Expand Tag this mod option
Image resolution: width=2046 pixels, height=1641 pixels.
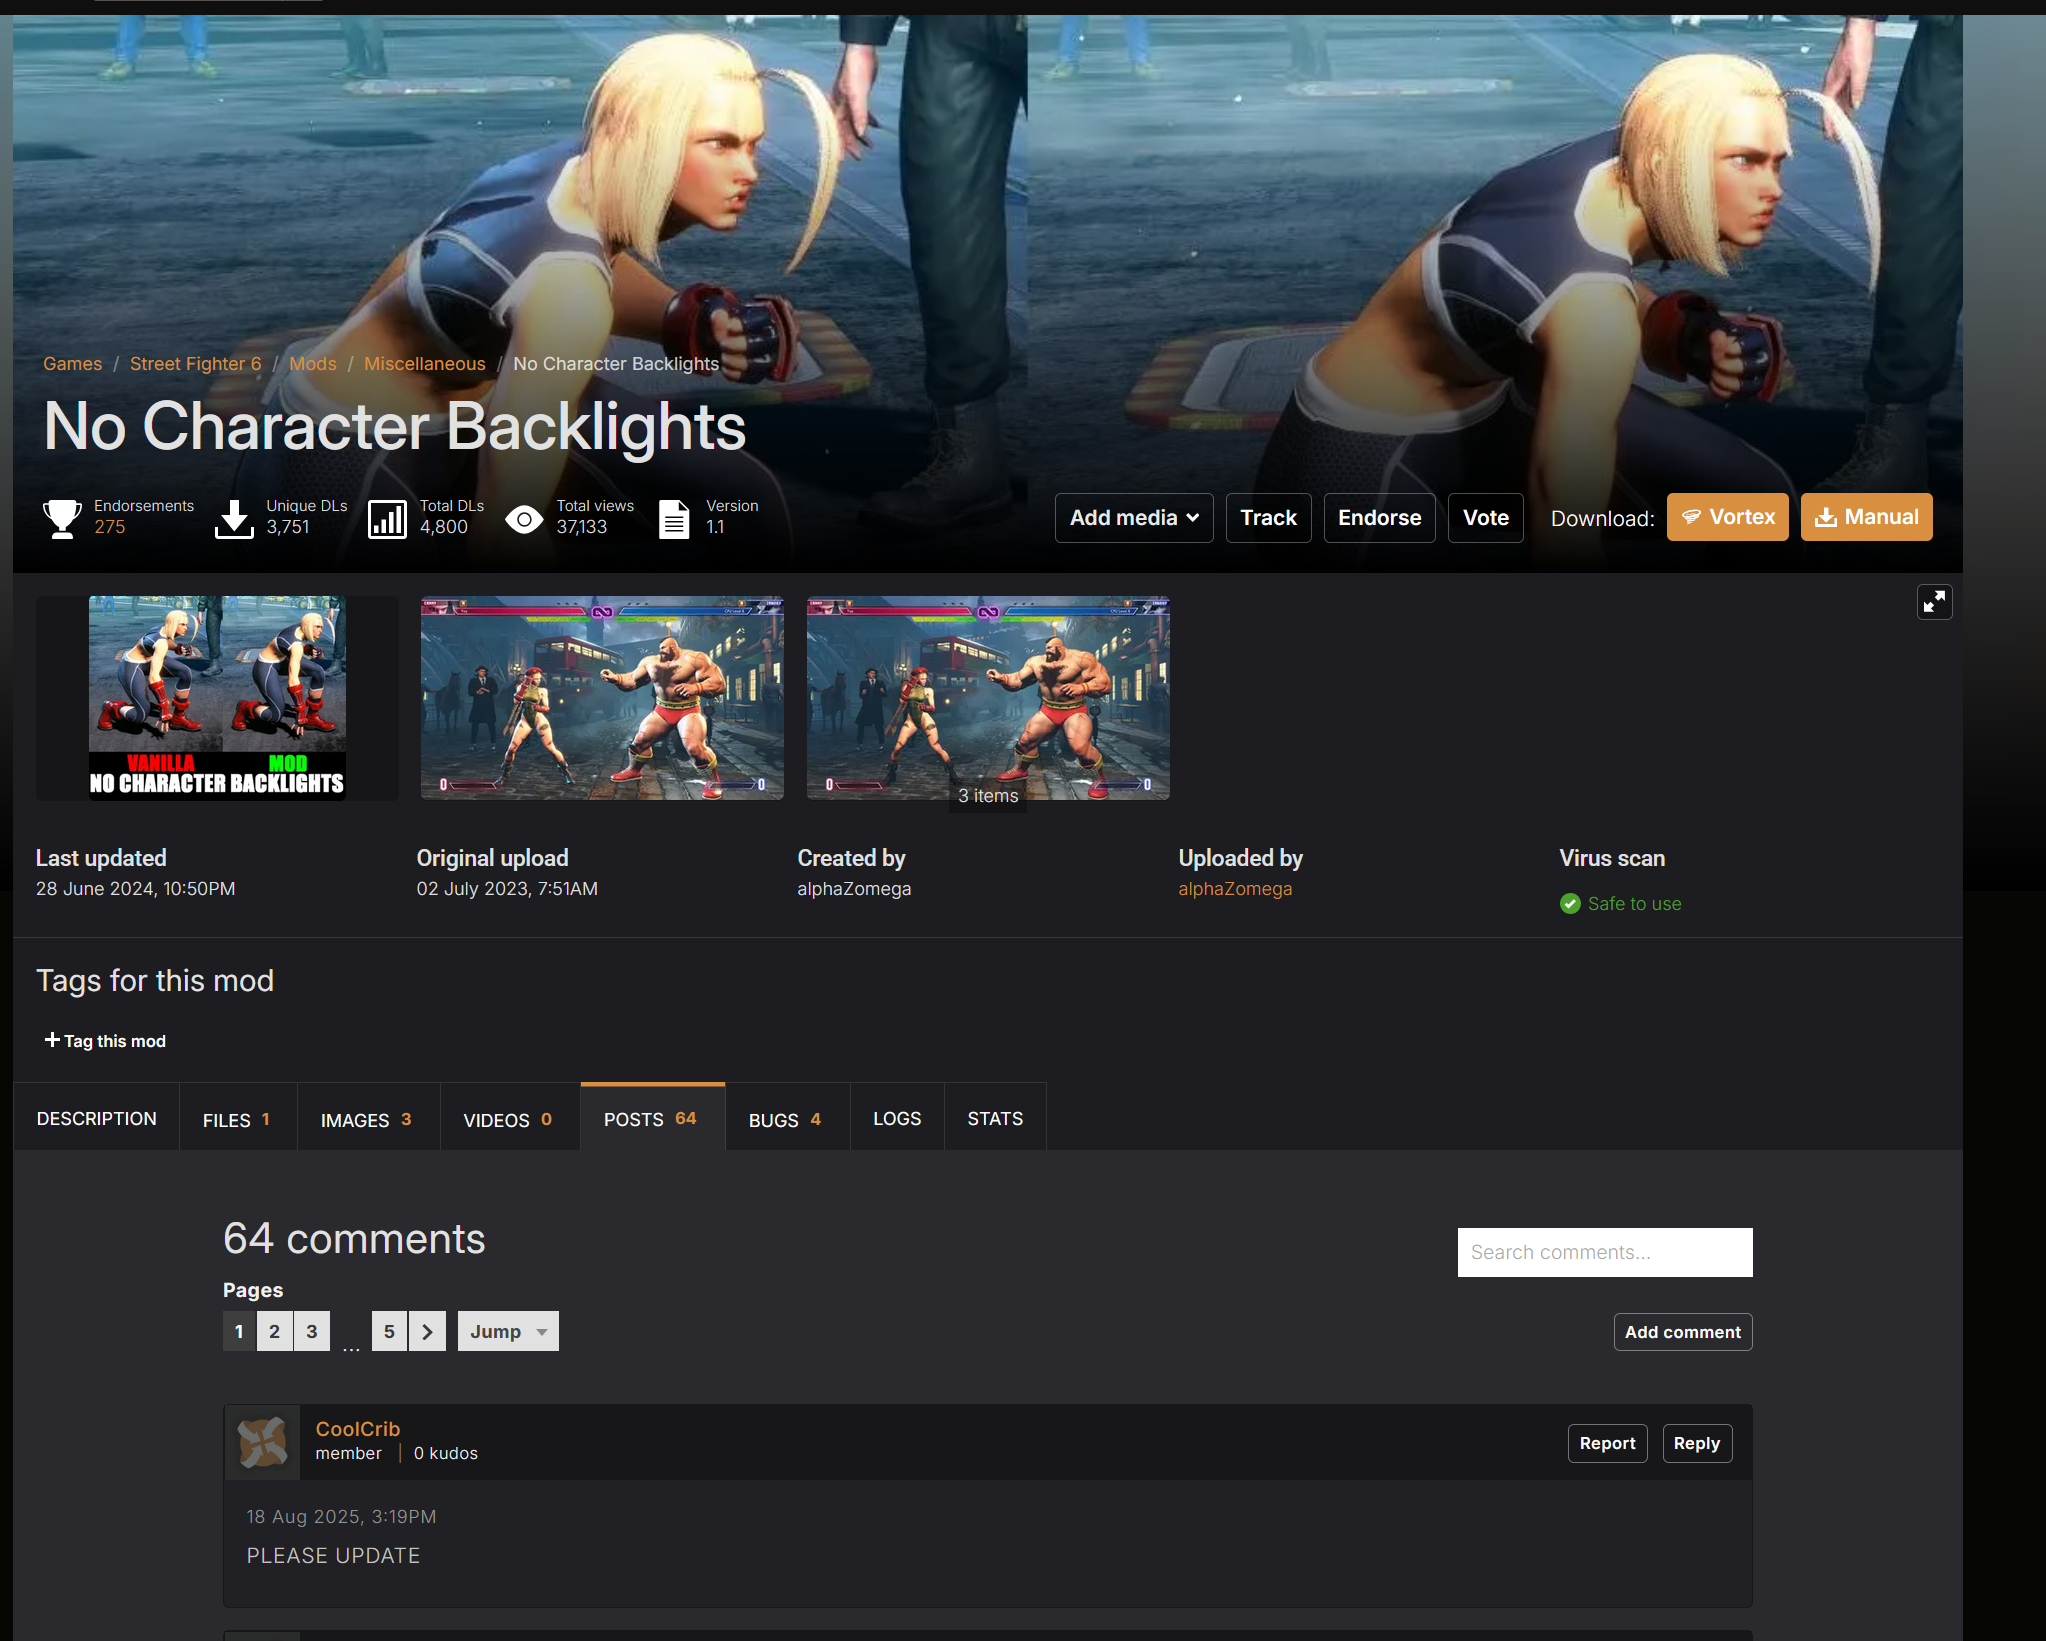click(x=106, y=1041)
